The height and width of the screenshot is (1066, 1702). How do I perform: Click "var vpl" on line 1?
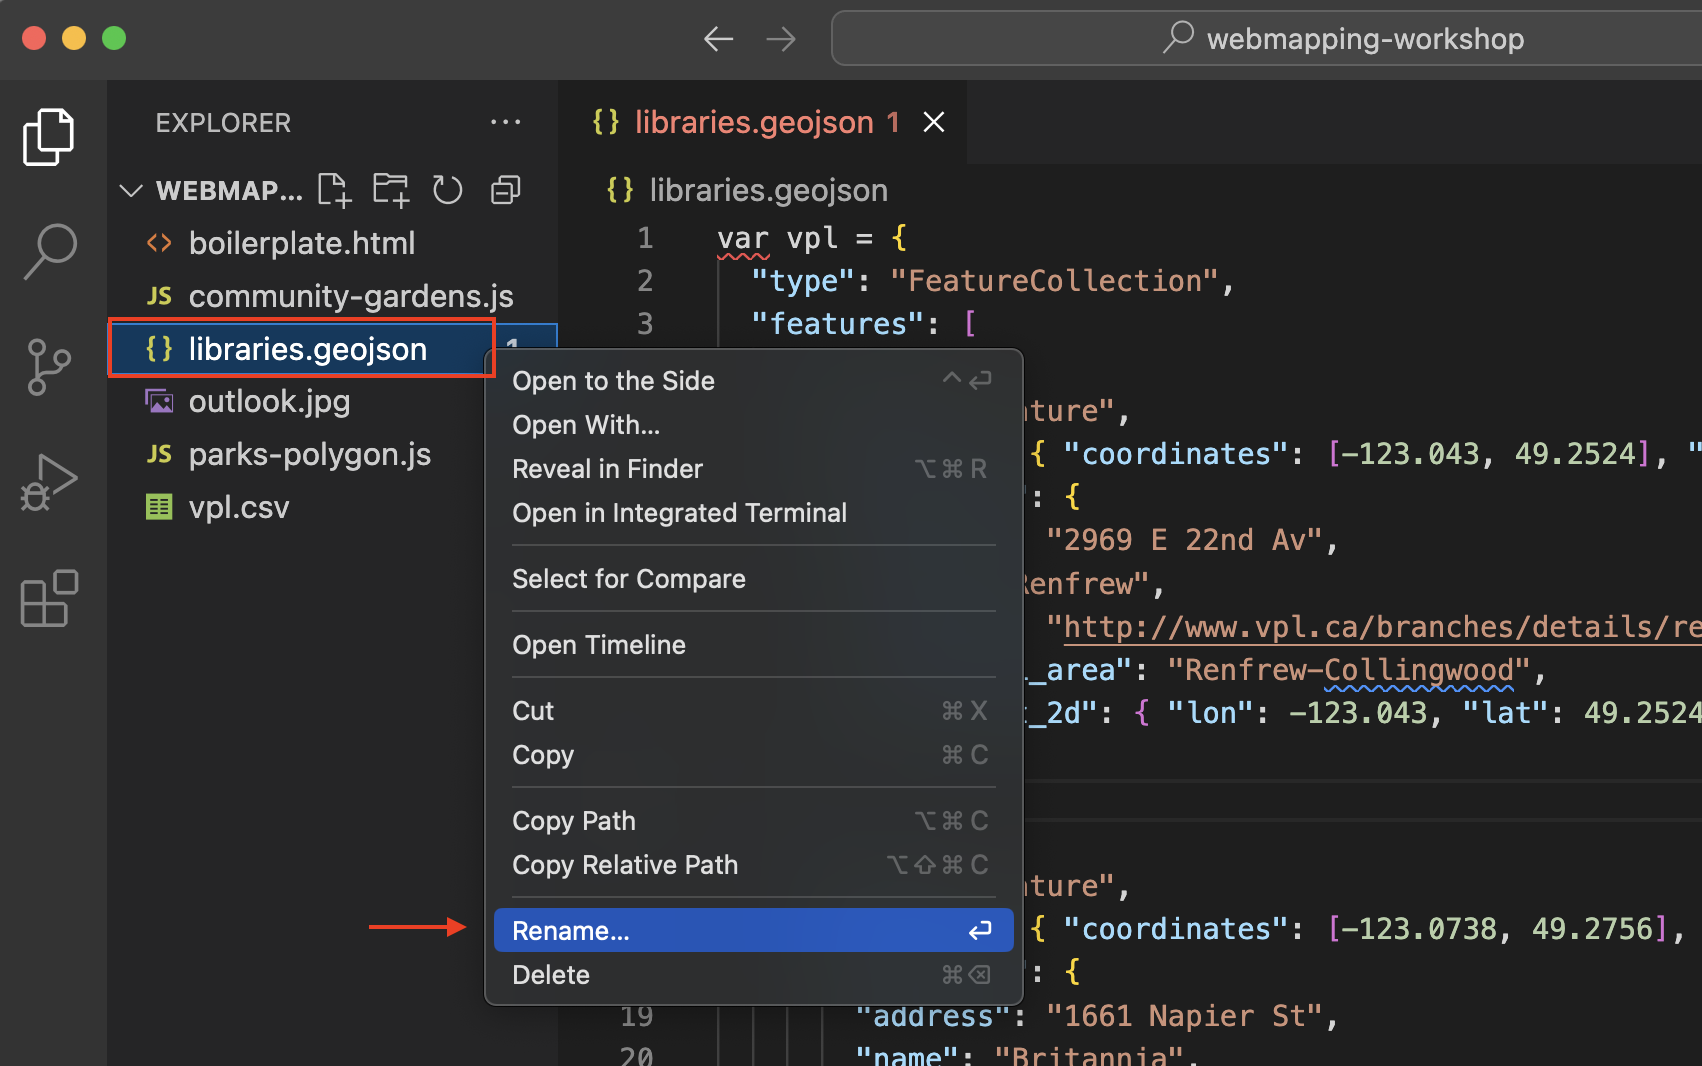(778, 238)
